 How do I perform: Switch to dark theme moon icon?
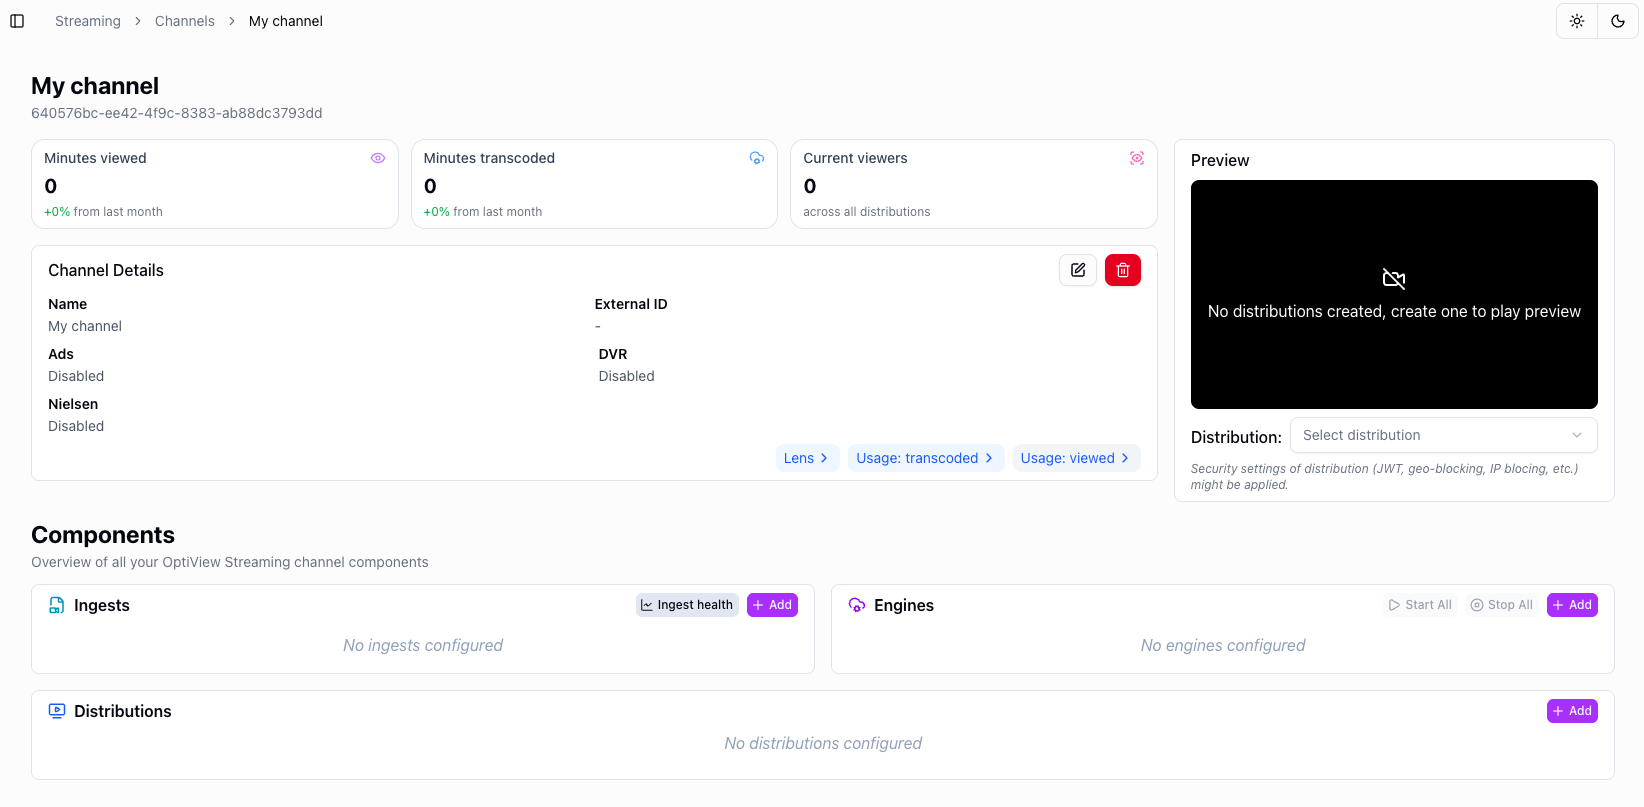[1617, 21]
